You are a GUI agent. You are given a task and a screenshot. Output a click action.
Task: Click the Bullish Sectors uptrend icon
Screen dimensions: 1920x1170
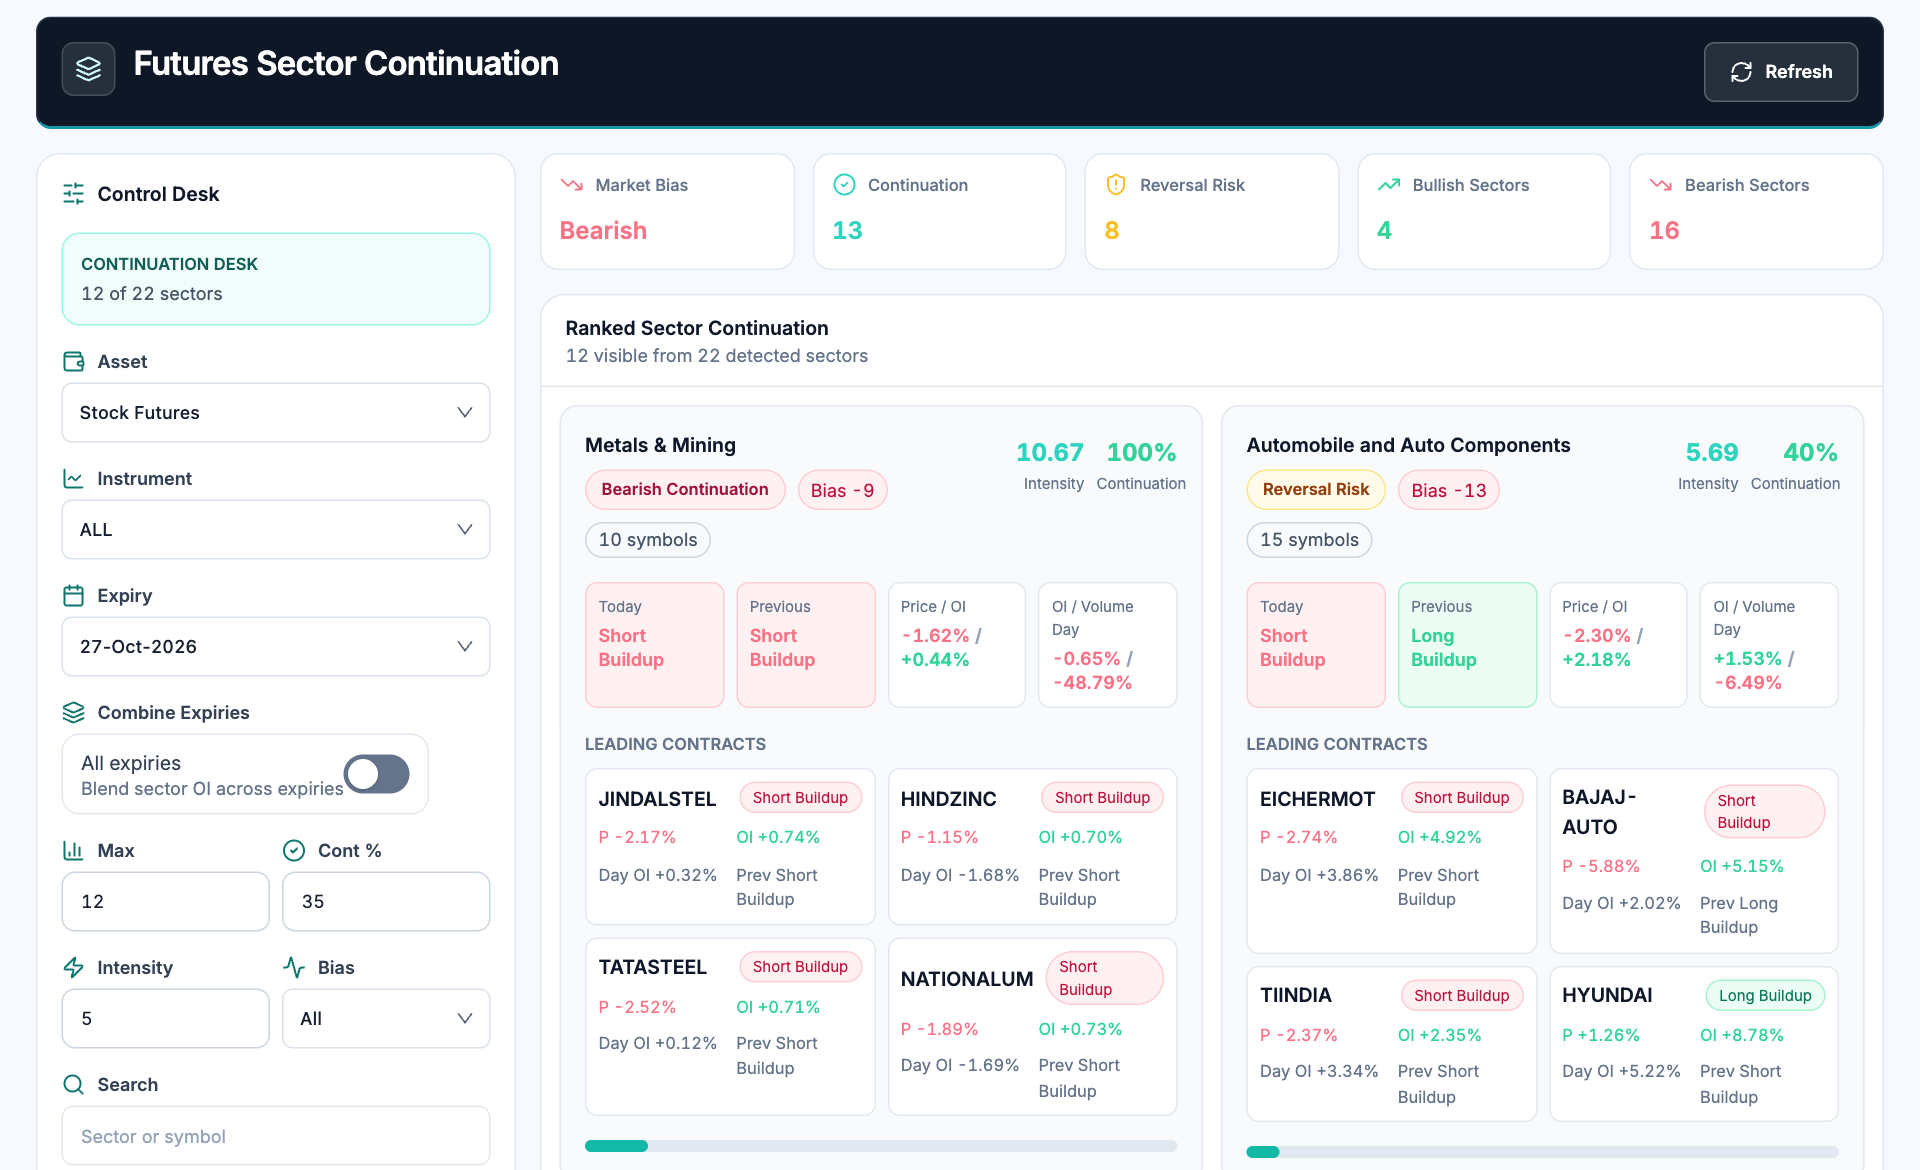tap(1389, 185)
